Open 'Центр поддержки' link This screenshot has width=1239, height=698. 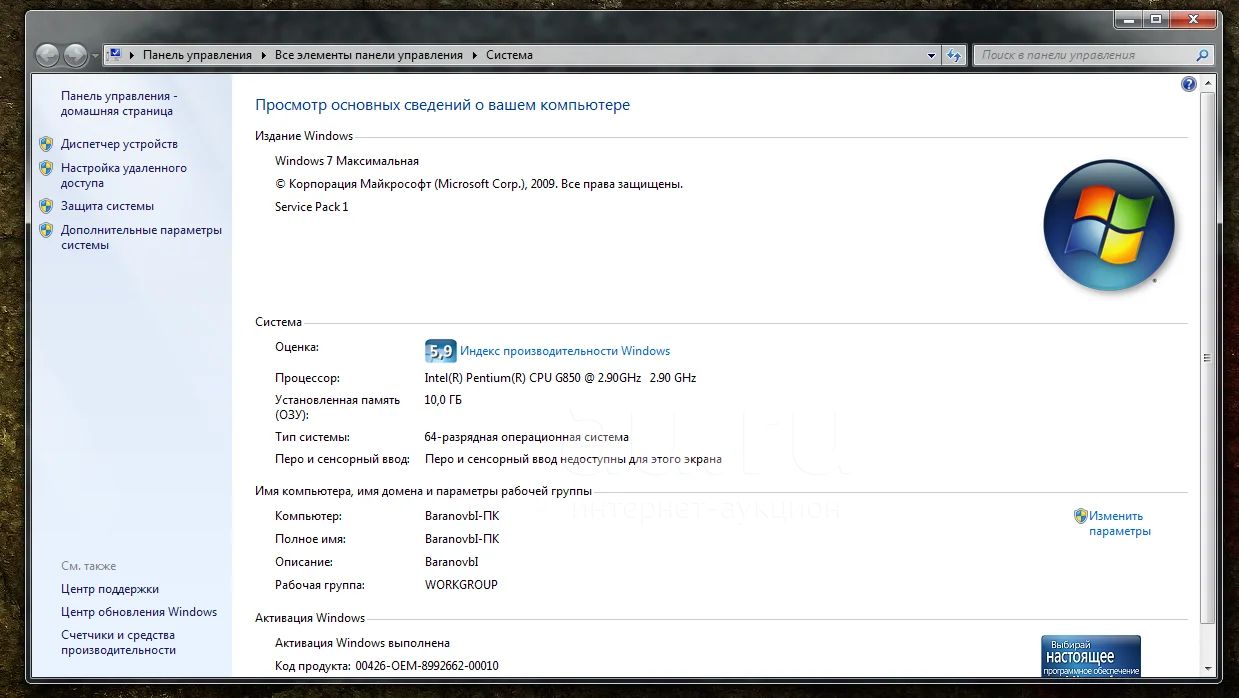click(x=110, y=589)
